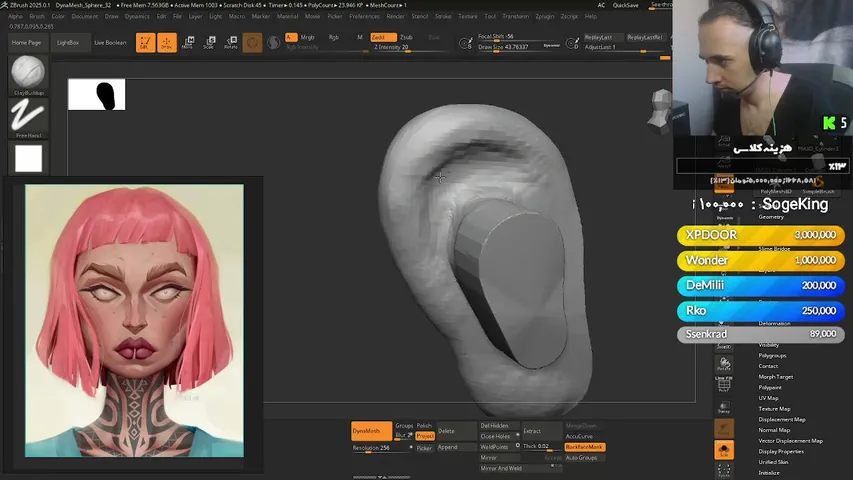Select the Scale transform tool
This screenshot has width=853, height=480.
pyautogui.click(x=209, y=42)
